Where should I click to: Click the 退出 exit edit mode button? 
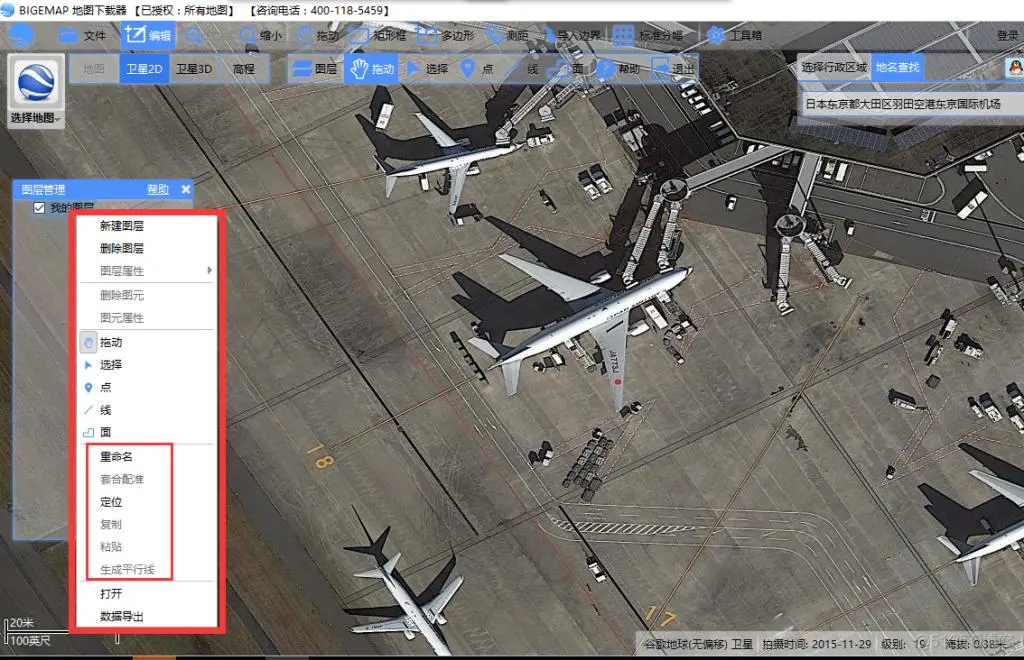(x=673, y=69)
